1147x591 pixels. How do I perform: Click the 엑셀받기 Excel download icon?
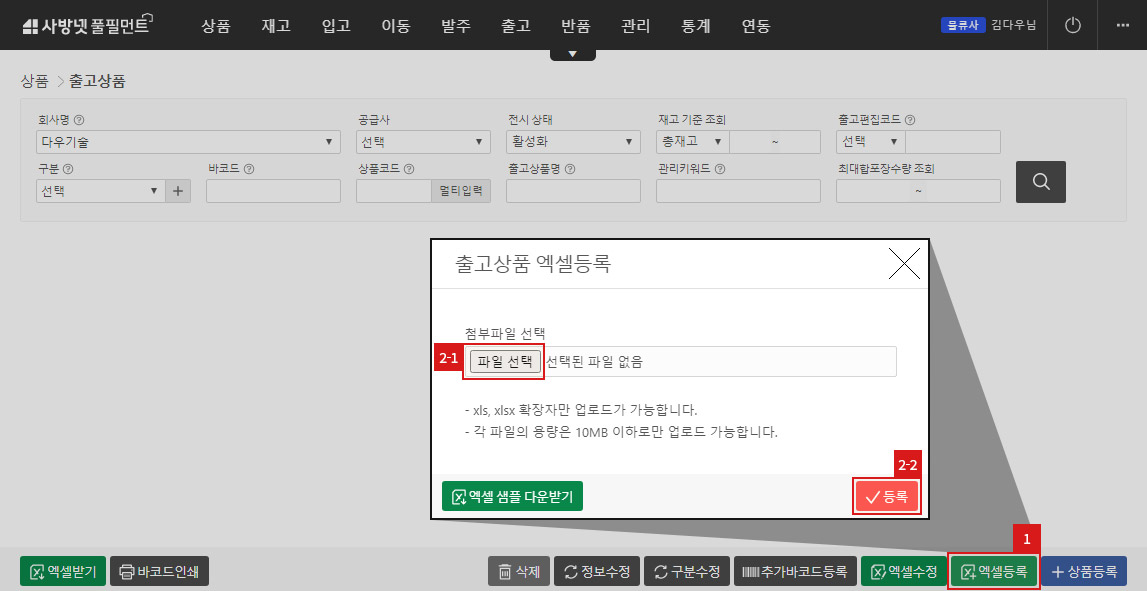(x=36, y=571)
